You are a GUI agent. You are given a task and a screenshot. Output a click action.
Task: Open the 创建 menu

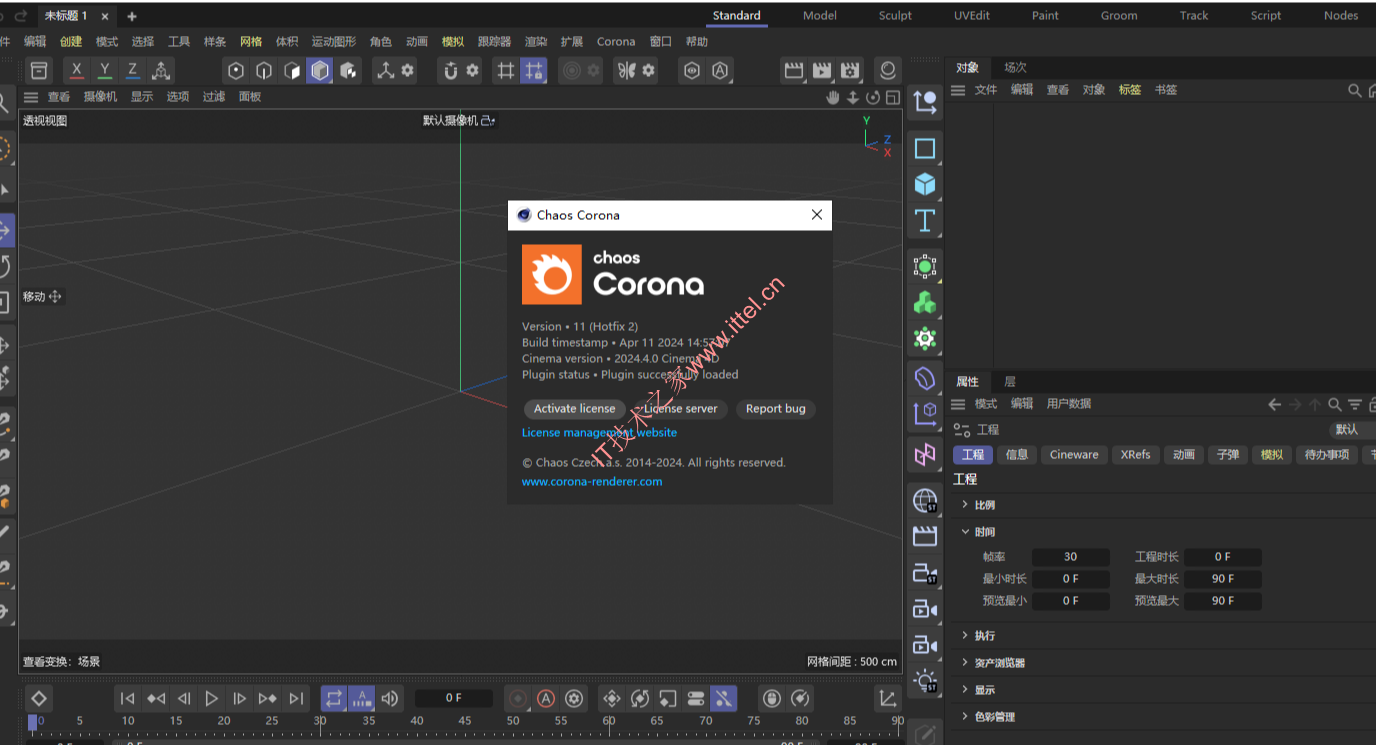[71, 42]
